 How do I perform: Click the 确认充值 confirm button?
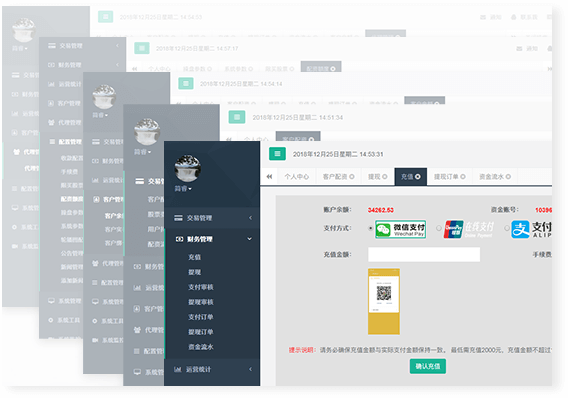(x=428, y=366)
